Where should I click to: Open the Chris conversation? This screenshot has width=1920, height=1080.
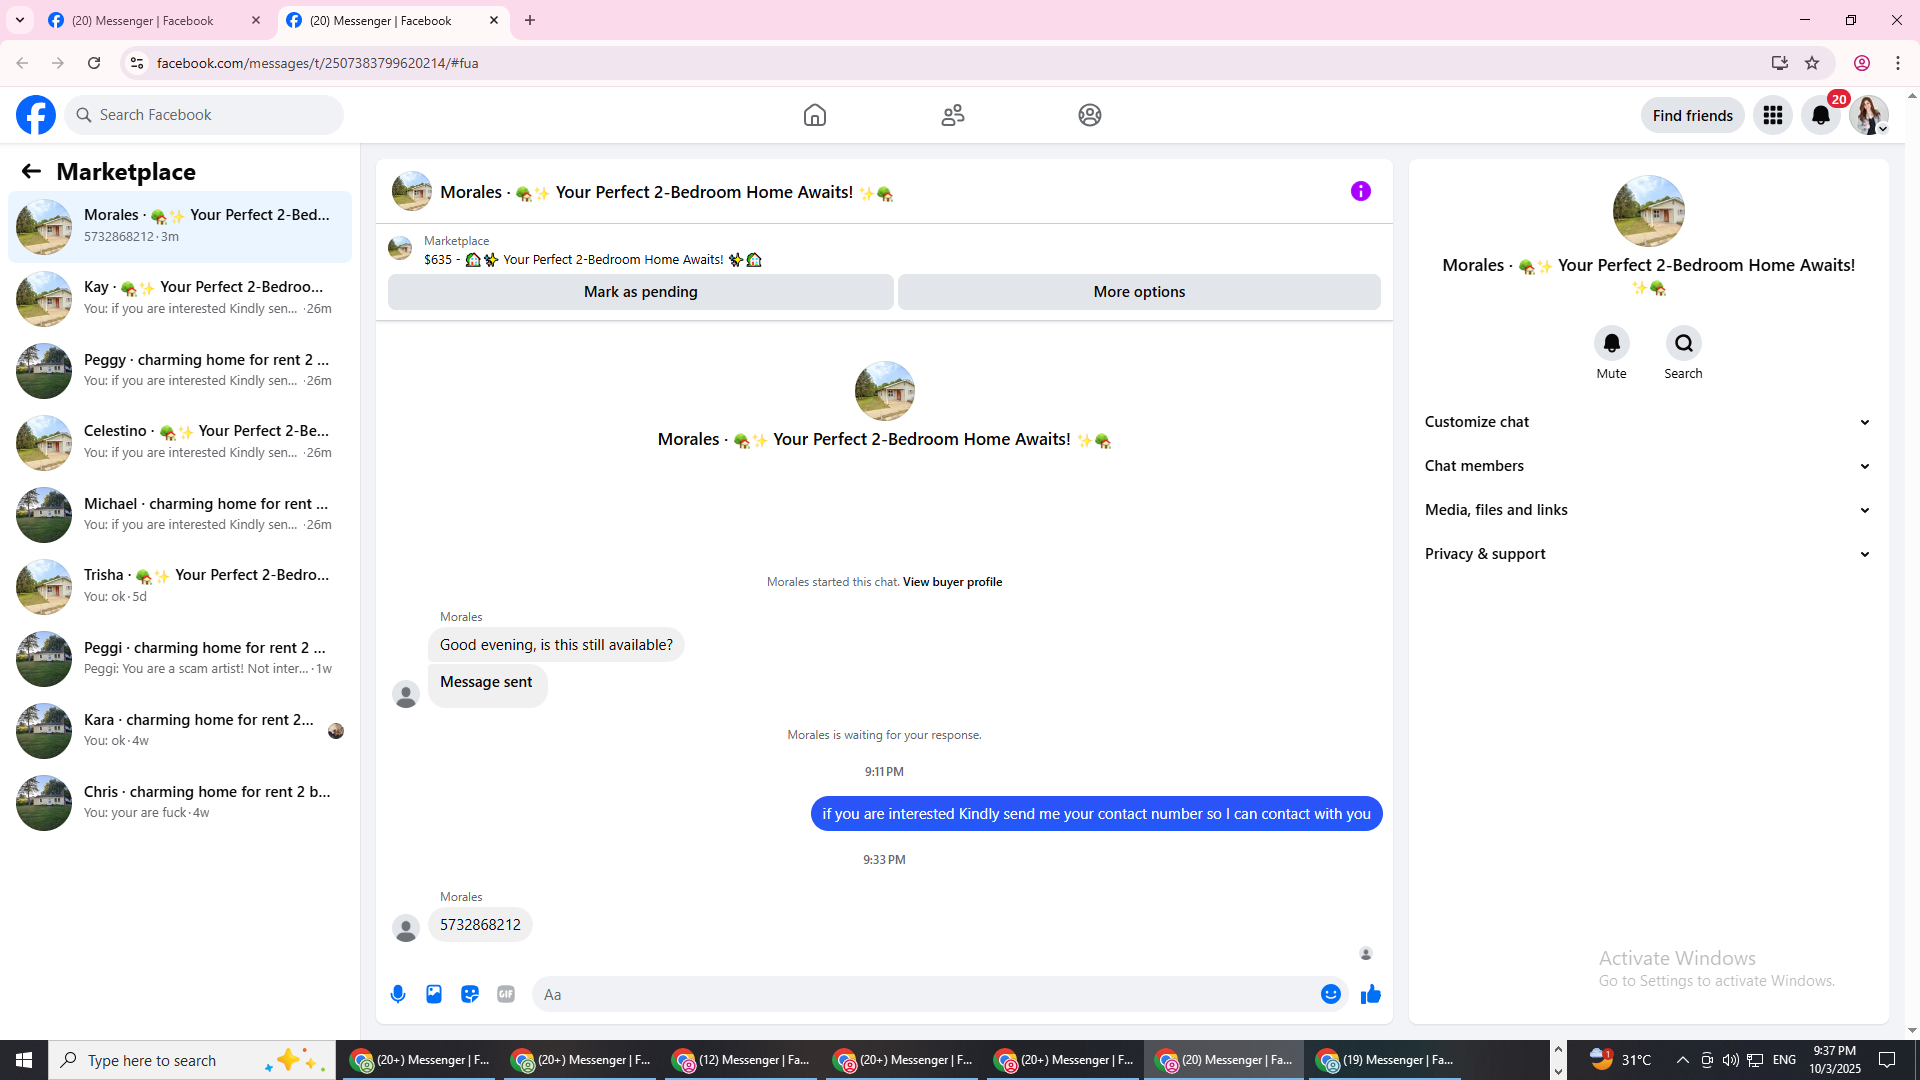coord(180,802)
